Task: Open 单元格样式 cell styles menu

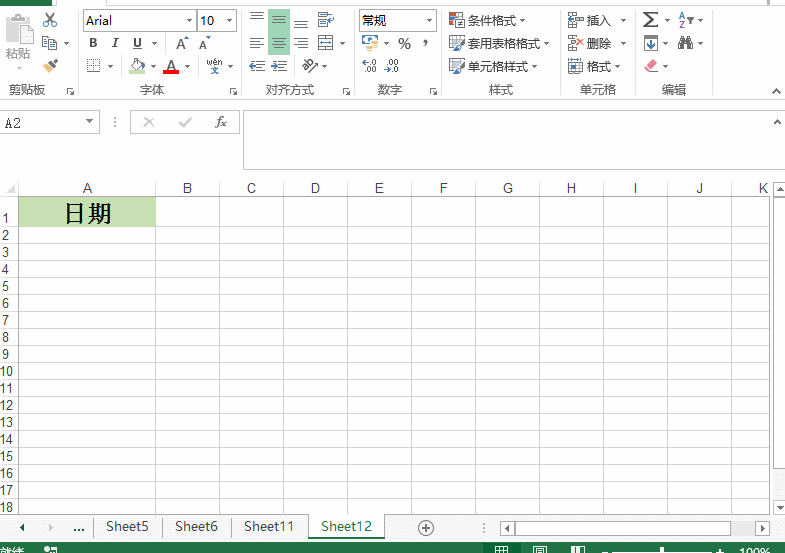Action: (493, 66)
